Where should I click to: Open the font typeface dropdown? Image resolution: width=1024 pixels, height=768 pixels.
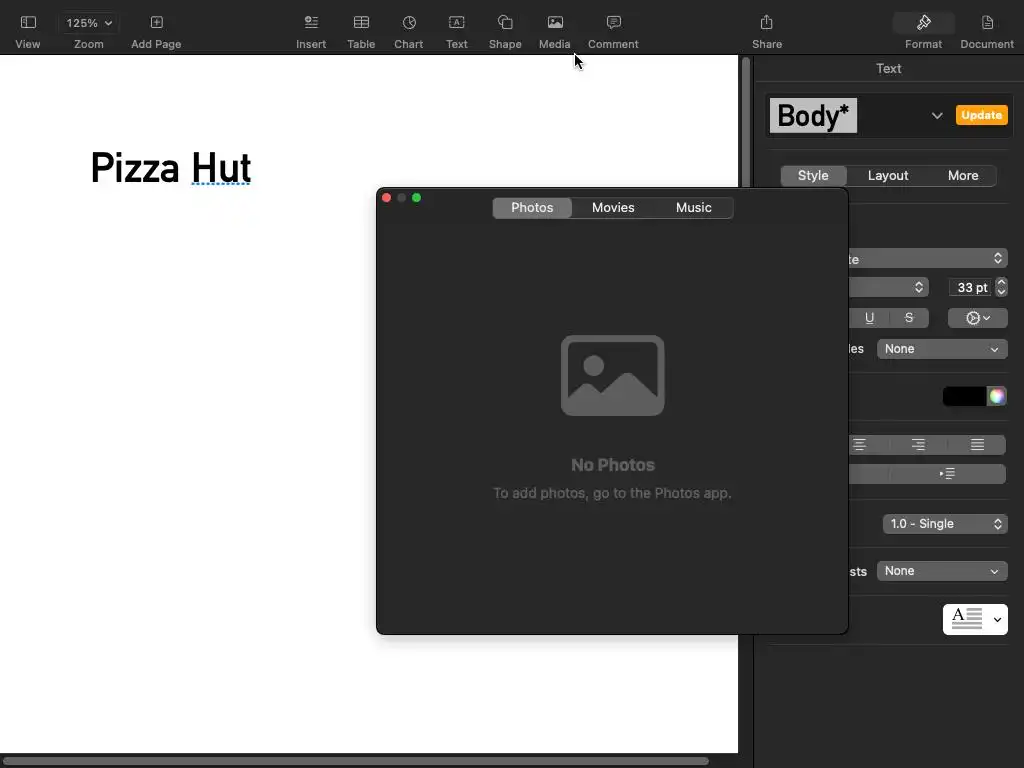[888, 287]
